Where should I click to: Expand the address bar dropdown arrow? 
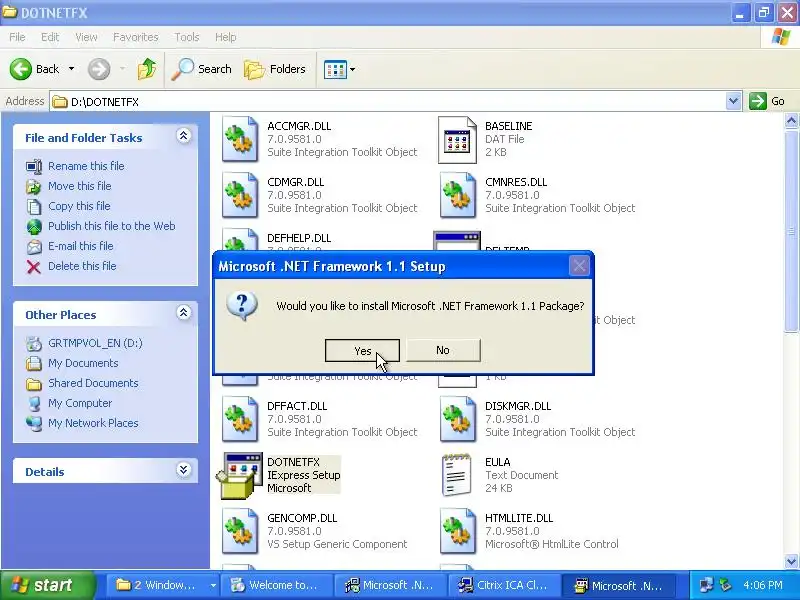click(733, 102)
